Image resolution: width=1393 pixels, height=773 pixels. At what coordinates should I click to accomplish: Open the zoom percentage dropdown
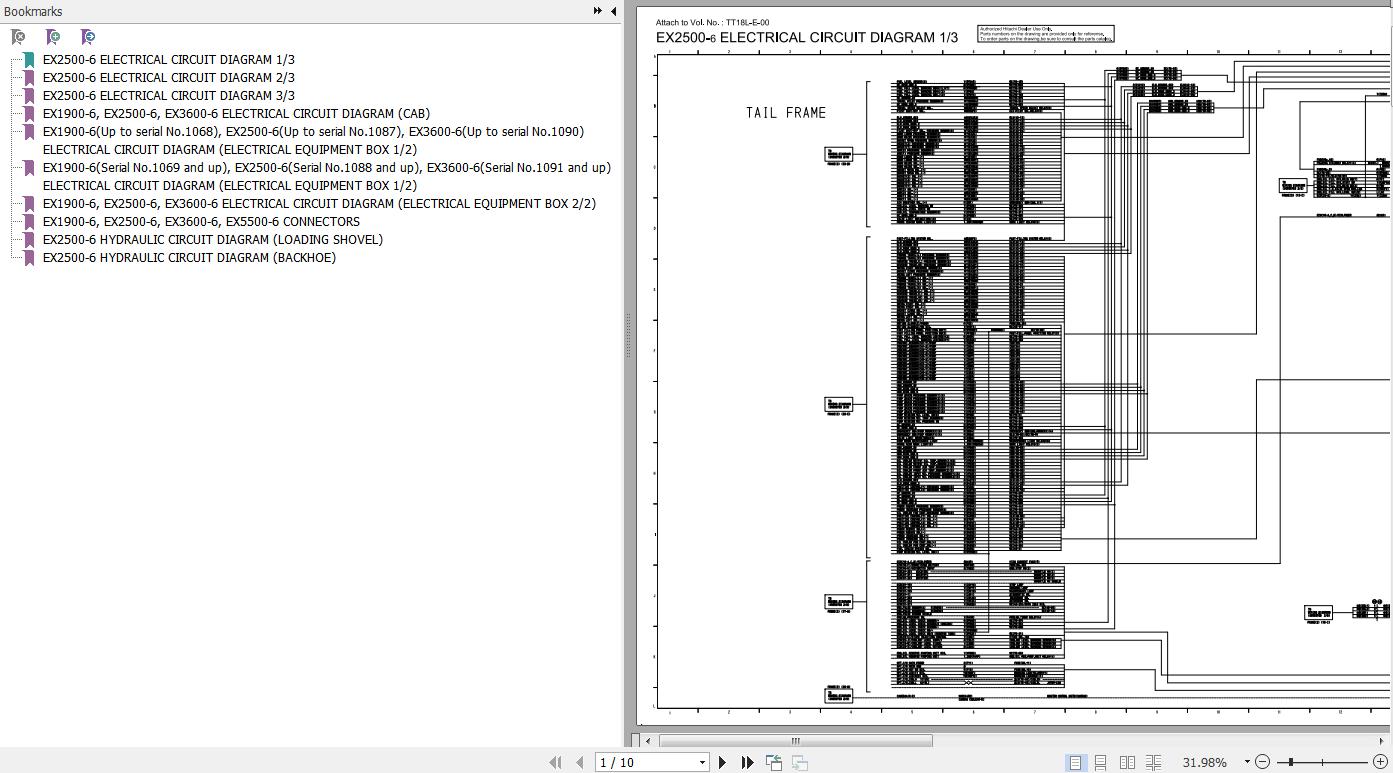[1246, 763]
